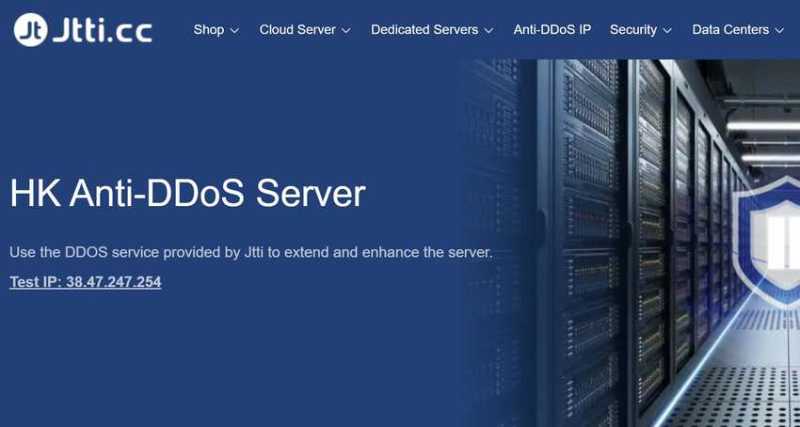Open the Shop menu
Screen dimensions: 800x427
209,30
